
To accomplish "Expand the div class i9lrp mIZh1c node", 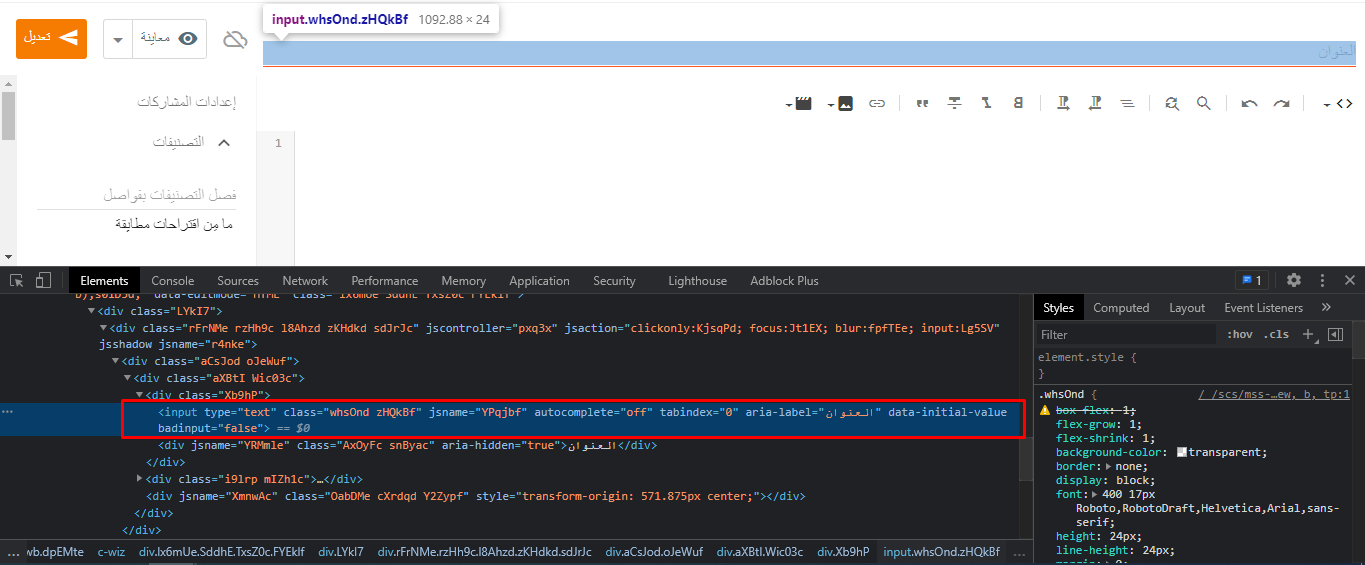I will [x=140, y=479].
